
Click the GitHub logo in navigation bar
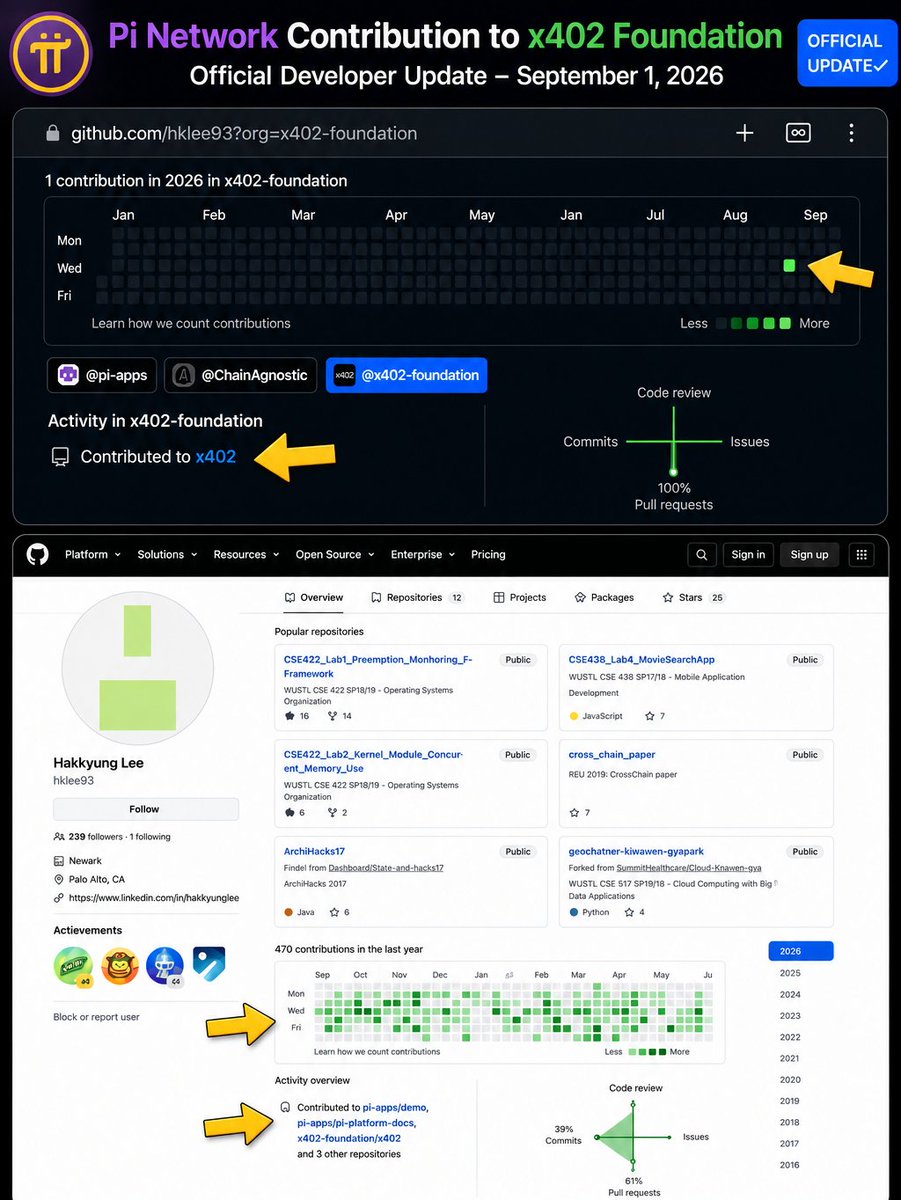(38, 555)
